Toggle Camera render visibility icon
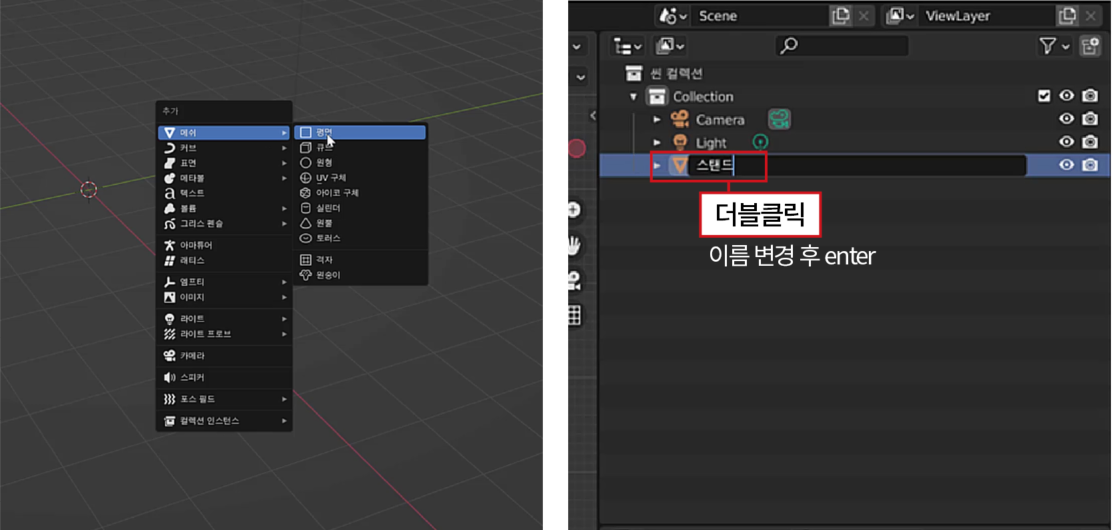 (1089, 119)
